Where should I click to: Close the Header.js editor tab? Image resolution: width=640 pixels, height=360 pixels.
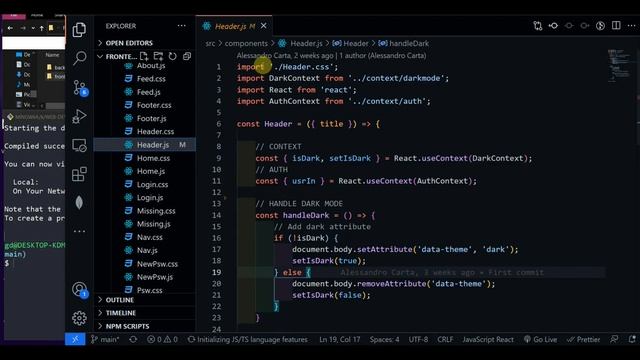264,26
